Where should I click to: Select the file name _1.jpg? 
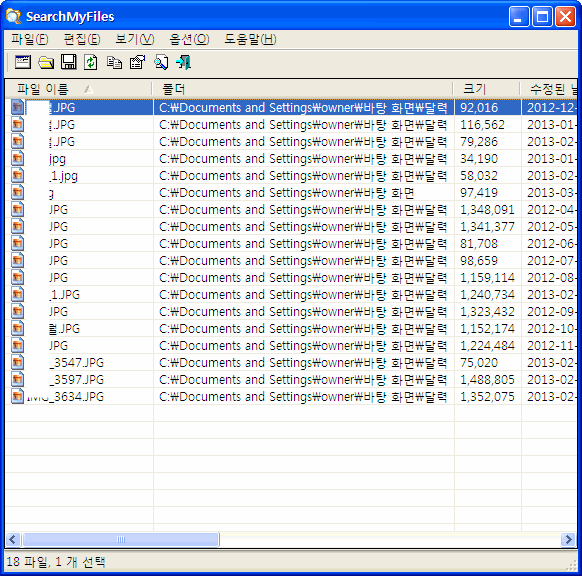(63, 176)
